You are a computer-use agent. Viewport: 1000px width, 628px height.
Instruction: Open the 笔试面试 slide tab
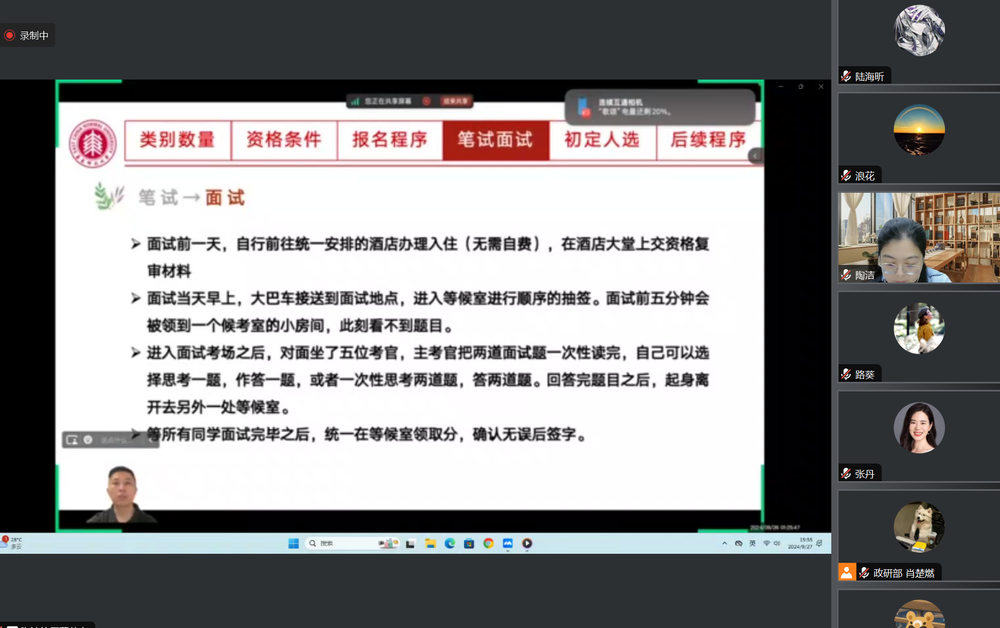click(495, 140)
